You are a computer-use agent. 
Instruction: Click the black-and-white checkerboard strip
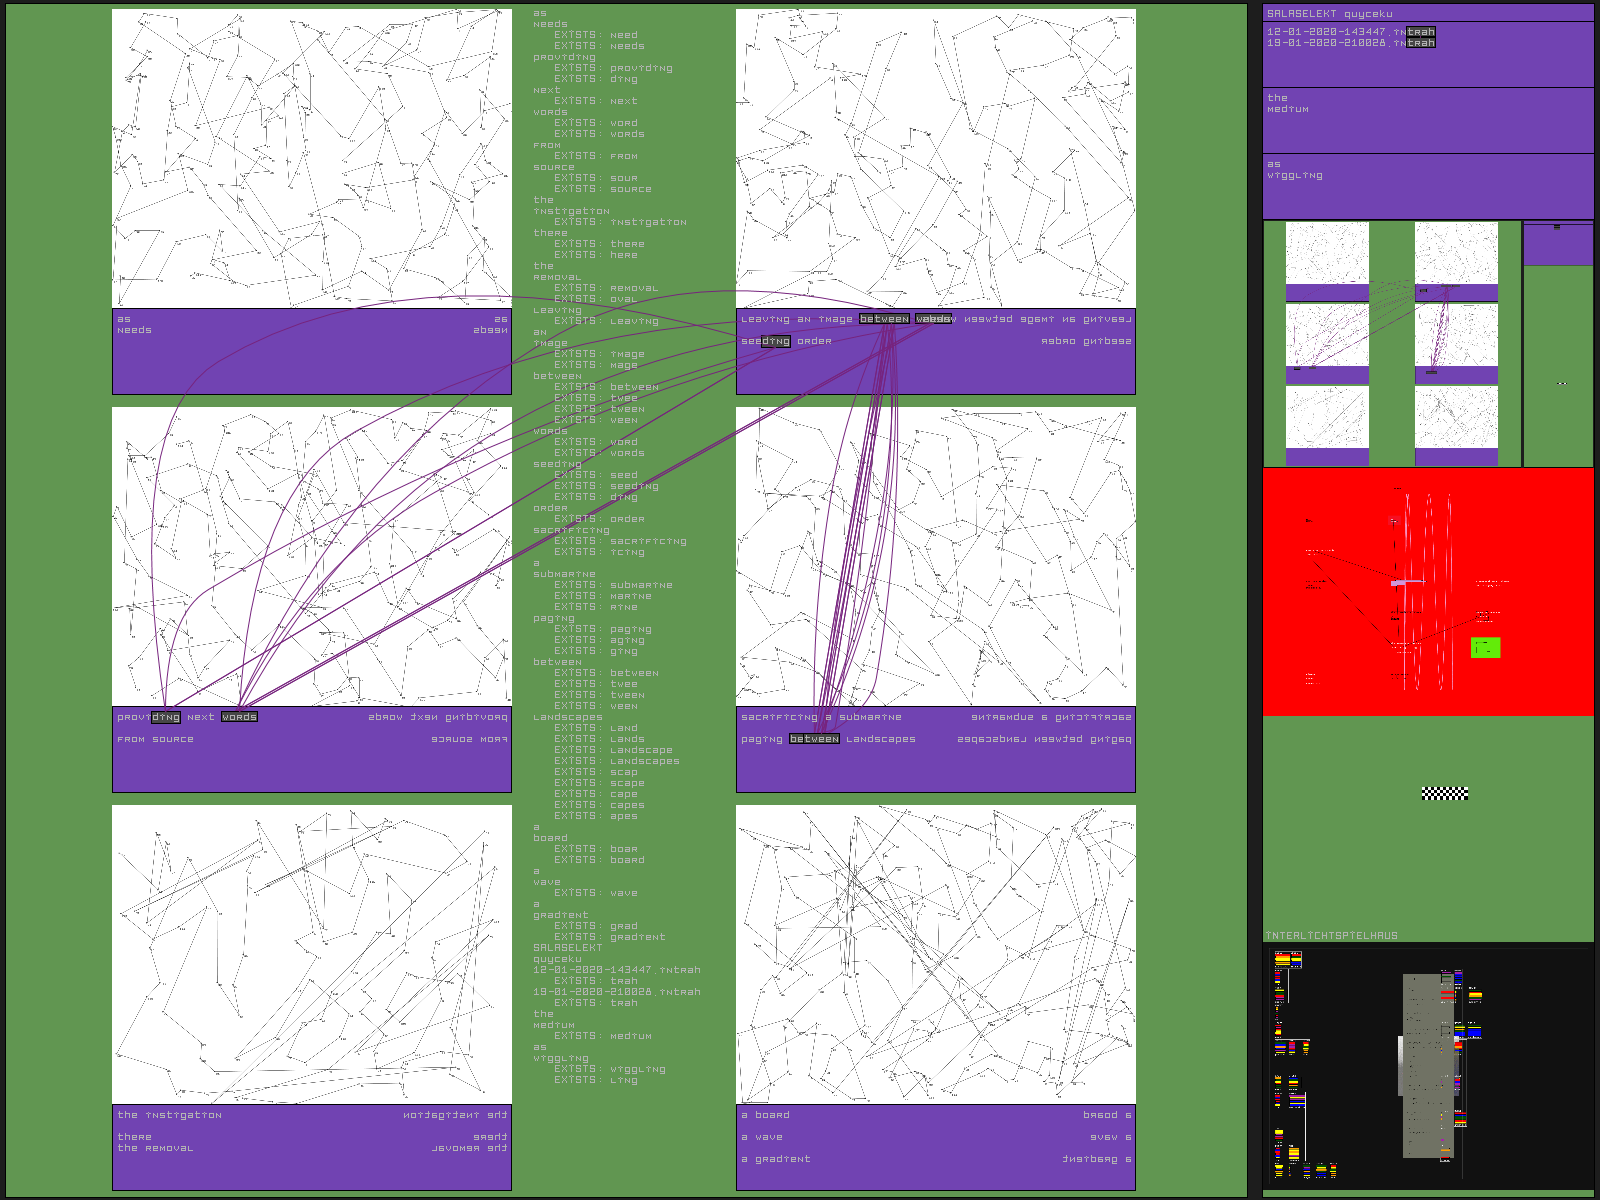1444,793
